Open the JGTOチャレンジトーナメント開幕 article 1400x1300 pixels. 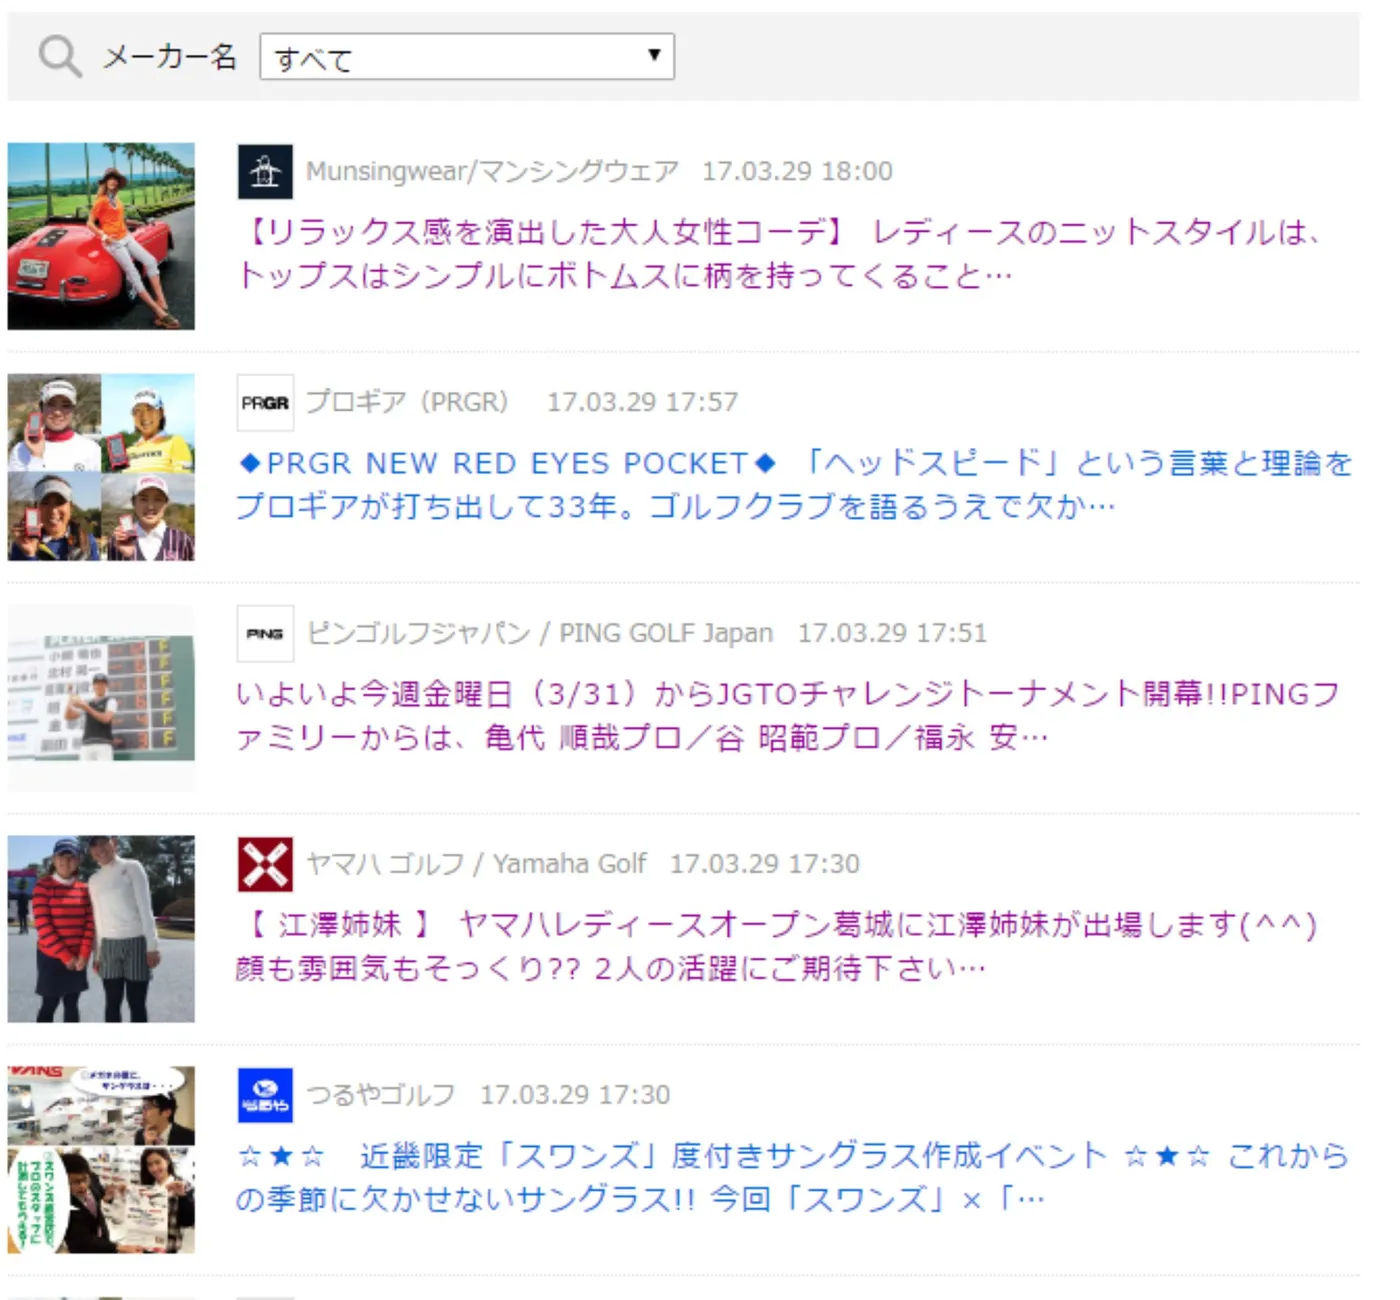pos(786,716)
